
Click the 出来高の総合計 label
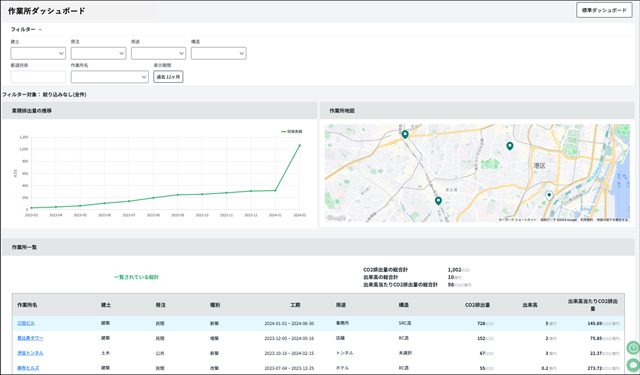click(x=380, y=277)
